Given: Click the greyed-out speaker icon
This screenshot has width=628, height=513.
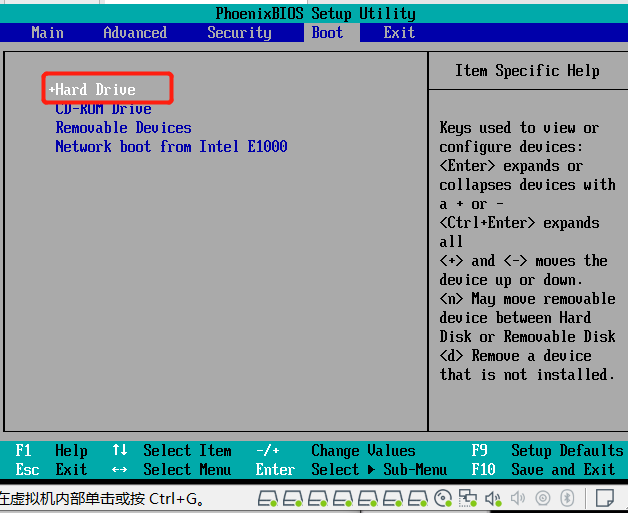Looking at the screenshot, I should [518, 498].
